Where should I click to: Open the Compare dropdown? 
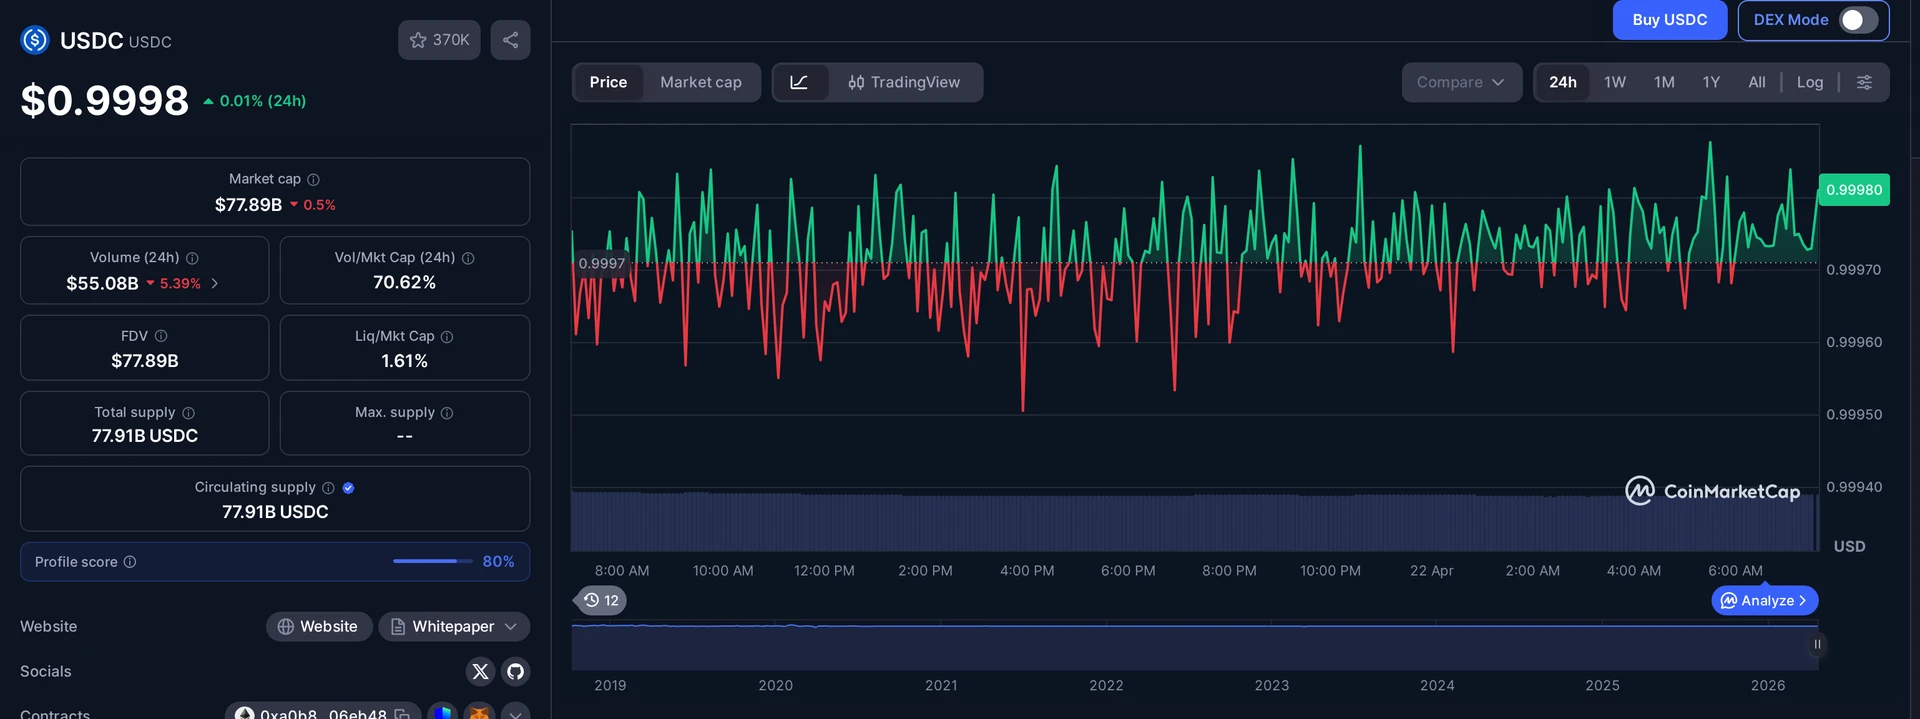(x=1461, y=82)
